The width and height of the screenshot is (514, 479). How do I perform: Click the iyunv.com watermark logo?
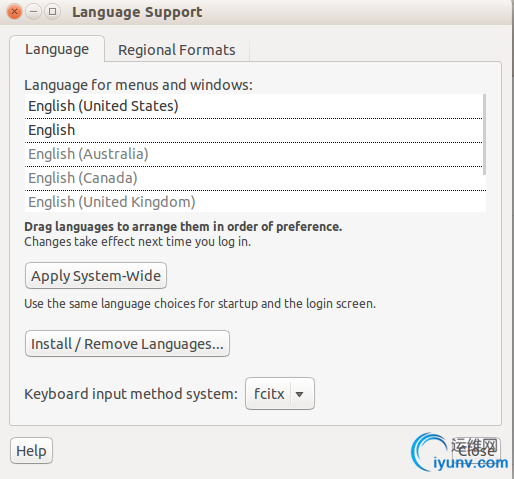[459, 453]
